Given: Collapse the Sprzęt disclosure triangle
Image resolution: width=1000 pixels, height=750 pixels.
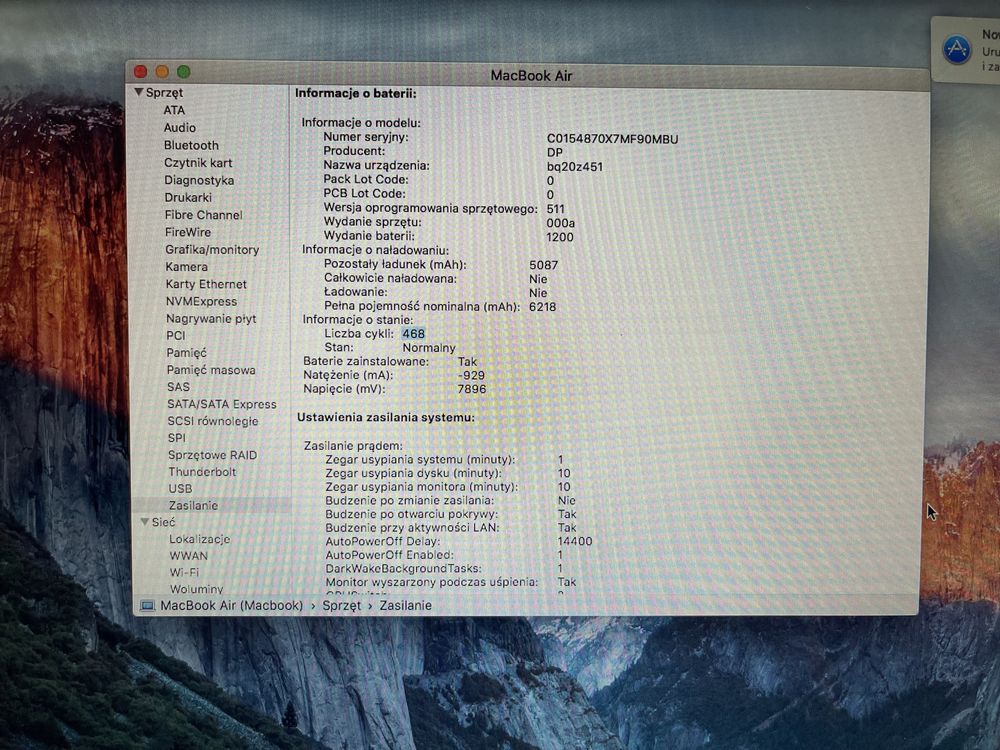Looking at the screenshot, I should coord(138,92).
